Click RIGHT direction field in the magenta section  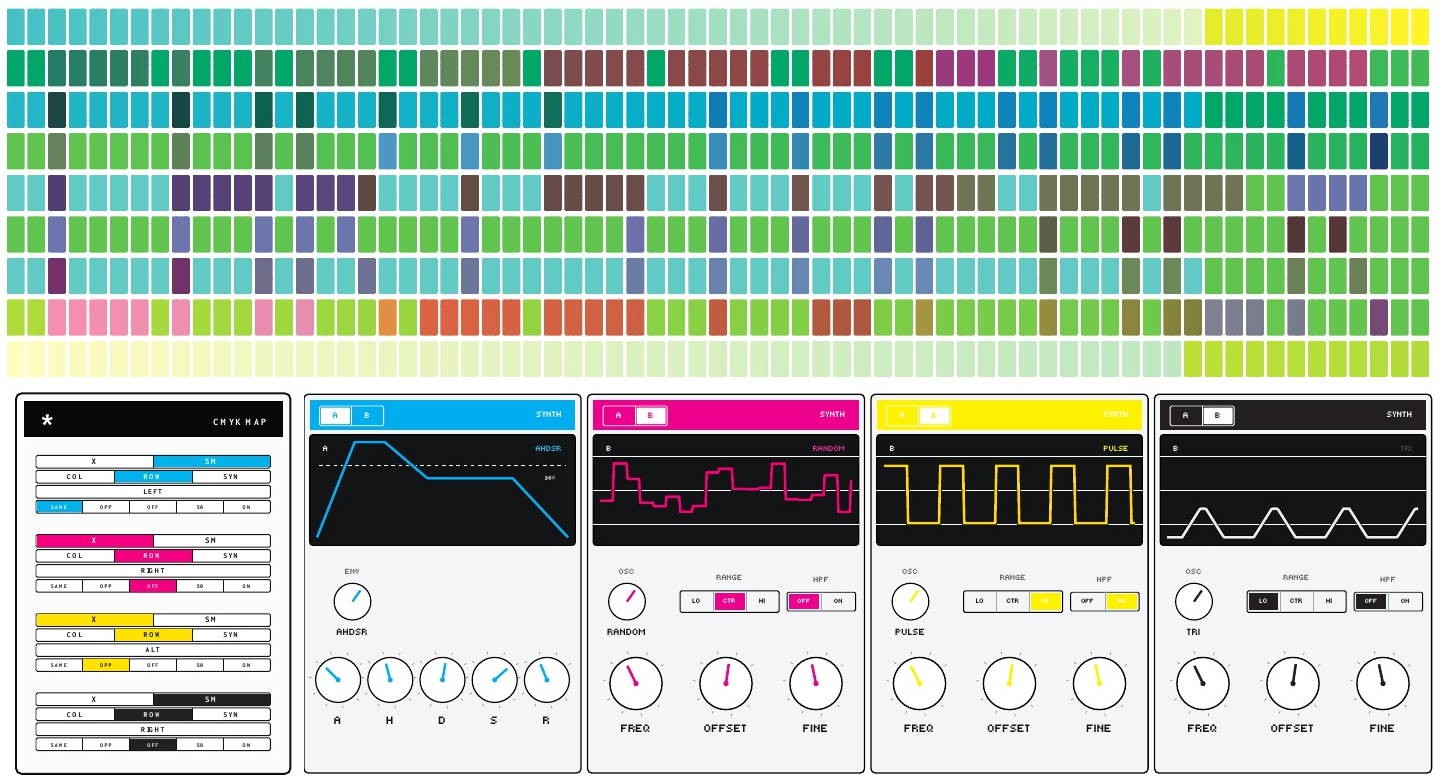point(153,571)
